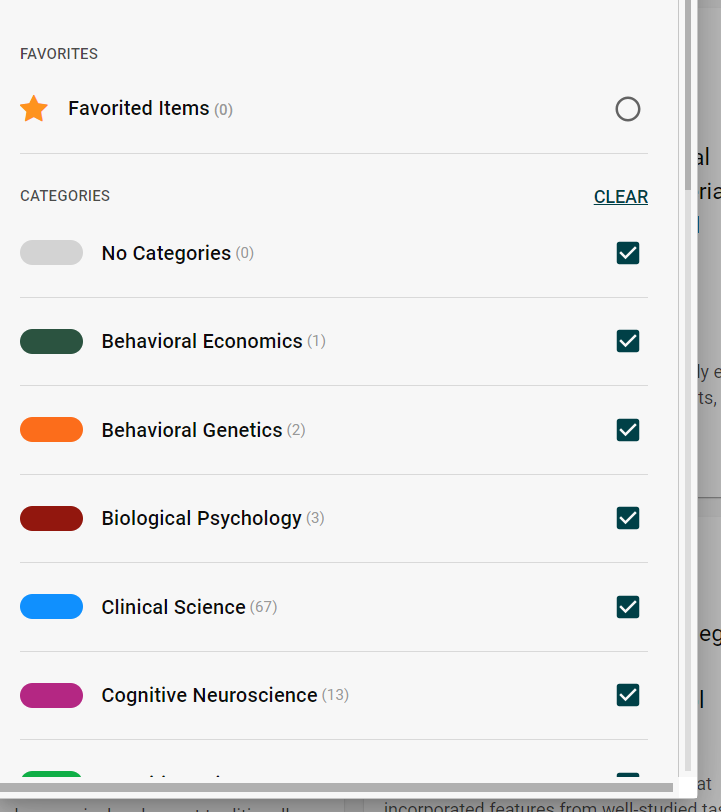Select the Favorited Items radio circle
The width and height of the screenshot is (721, 812).
coord(627,109)
